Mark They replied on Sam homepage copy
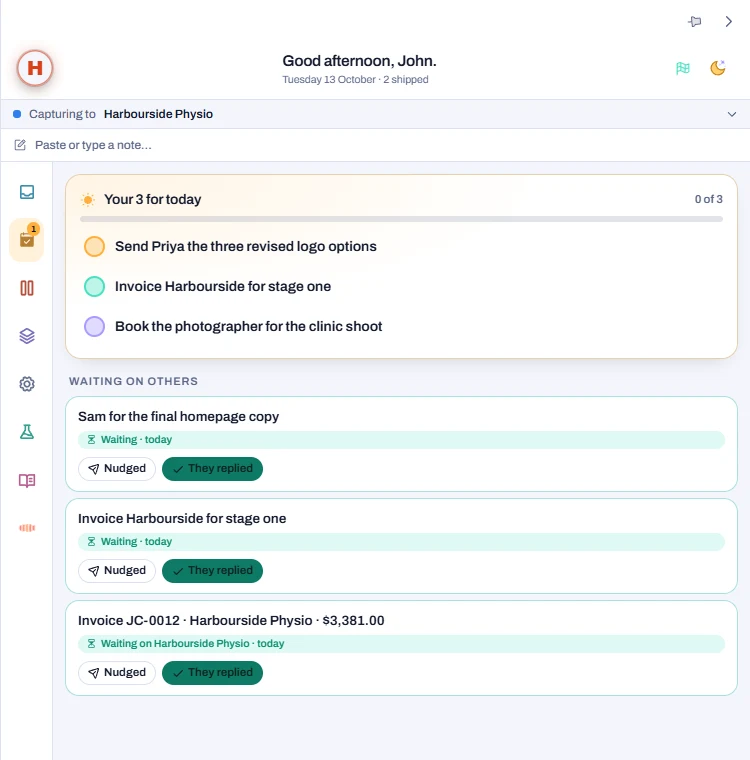The height and width of the screenshot is (760, 750). tap(212, 469)
